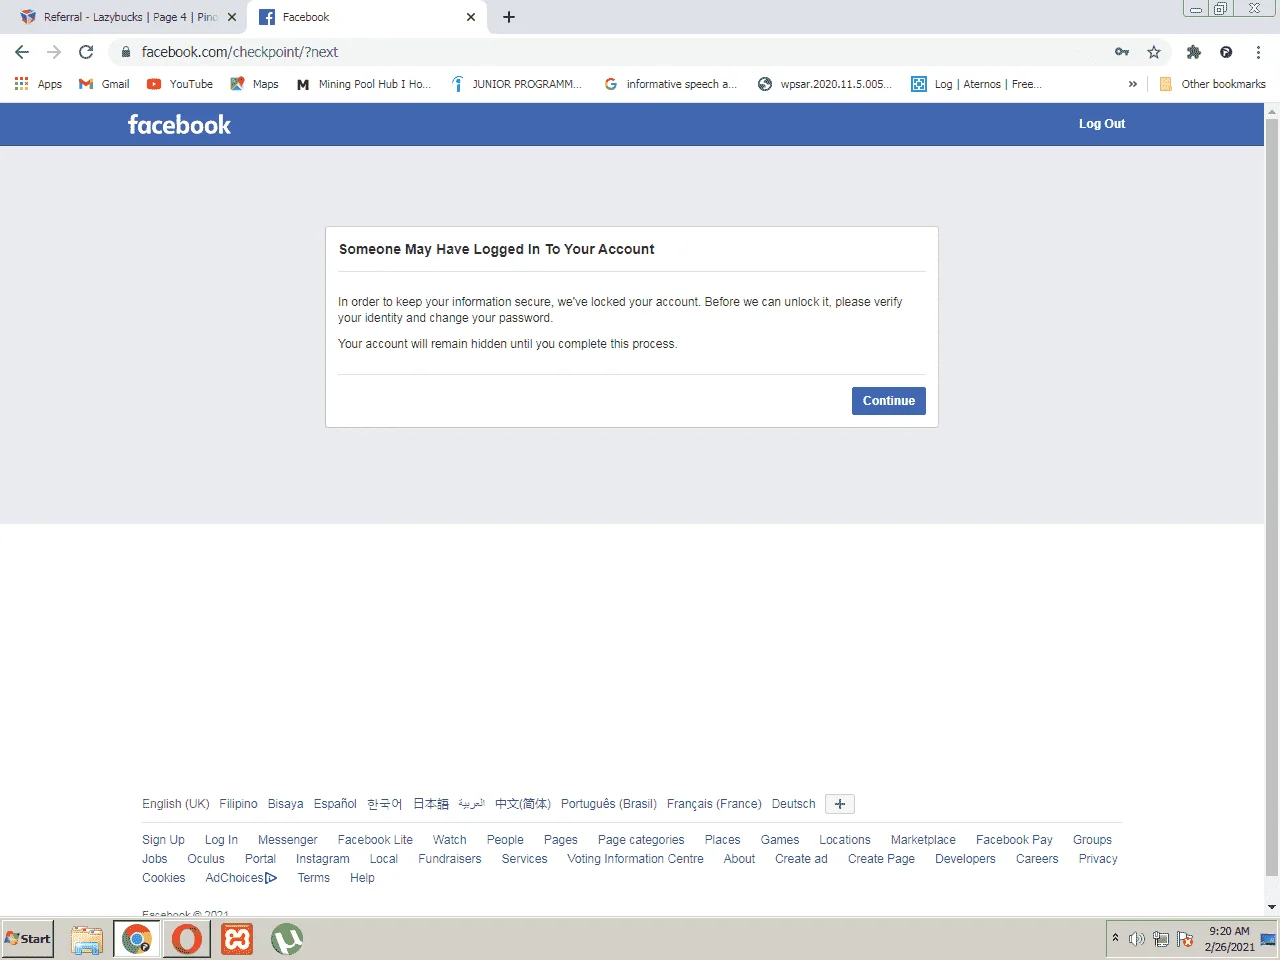Expand hidden bookmarks chevron
The width and height of the screenshot is (1280, 960).
1132,84
